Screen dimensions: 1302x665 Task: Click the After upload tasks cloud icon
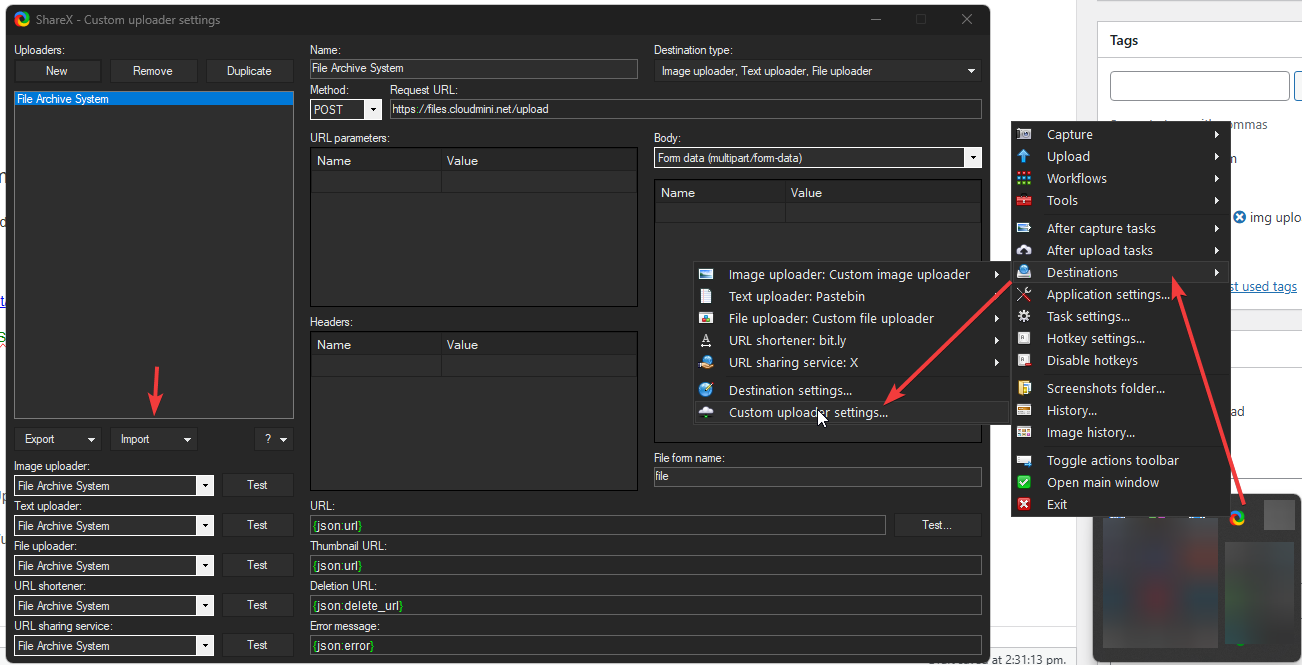pos(1024,250)
